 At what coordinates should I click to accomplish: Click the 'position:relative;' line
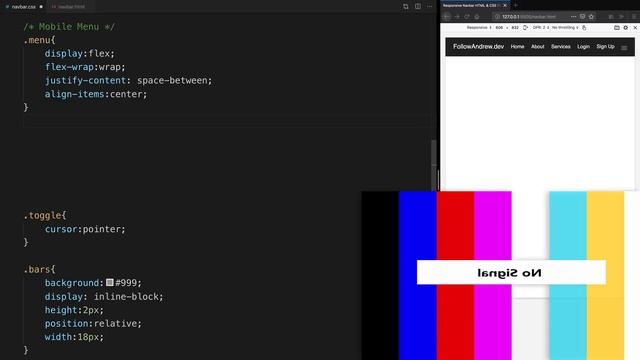[93, 323]
